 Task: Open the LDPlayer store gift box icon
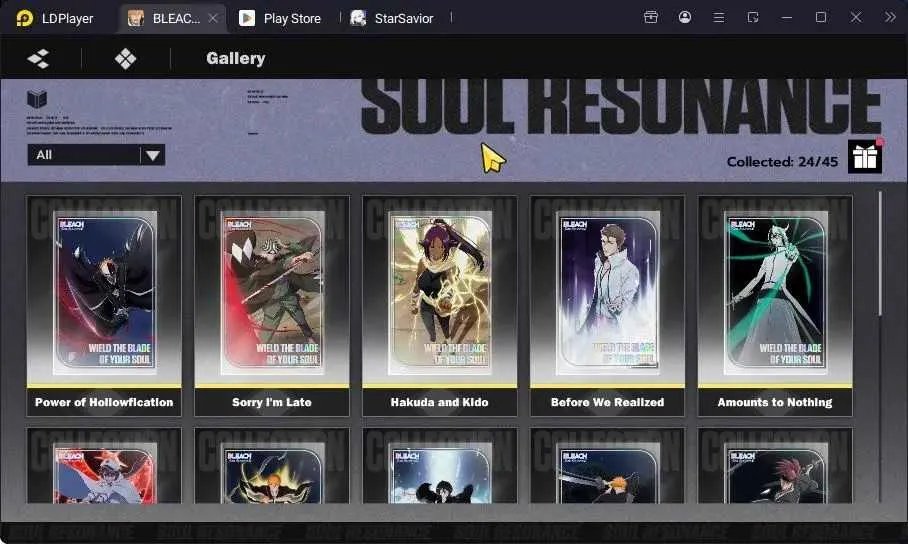[x=651, y=17]
